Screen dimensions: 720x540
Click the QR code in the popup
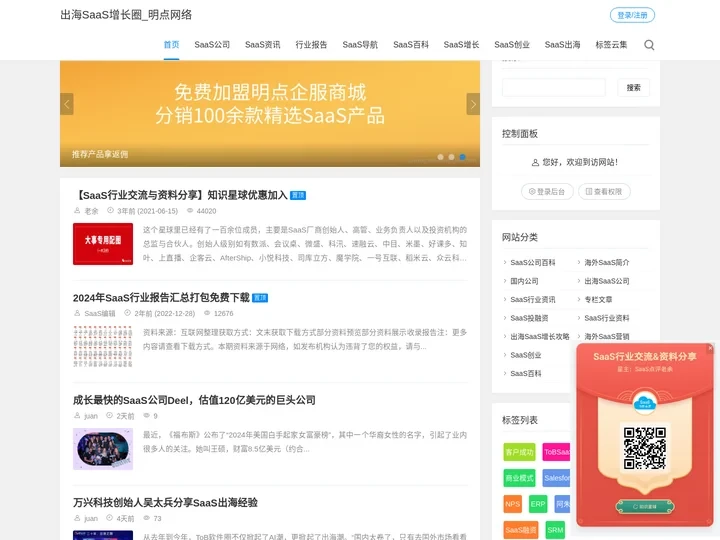644,448
